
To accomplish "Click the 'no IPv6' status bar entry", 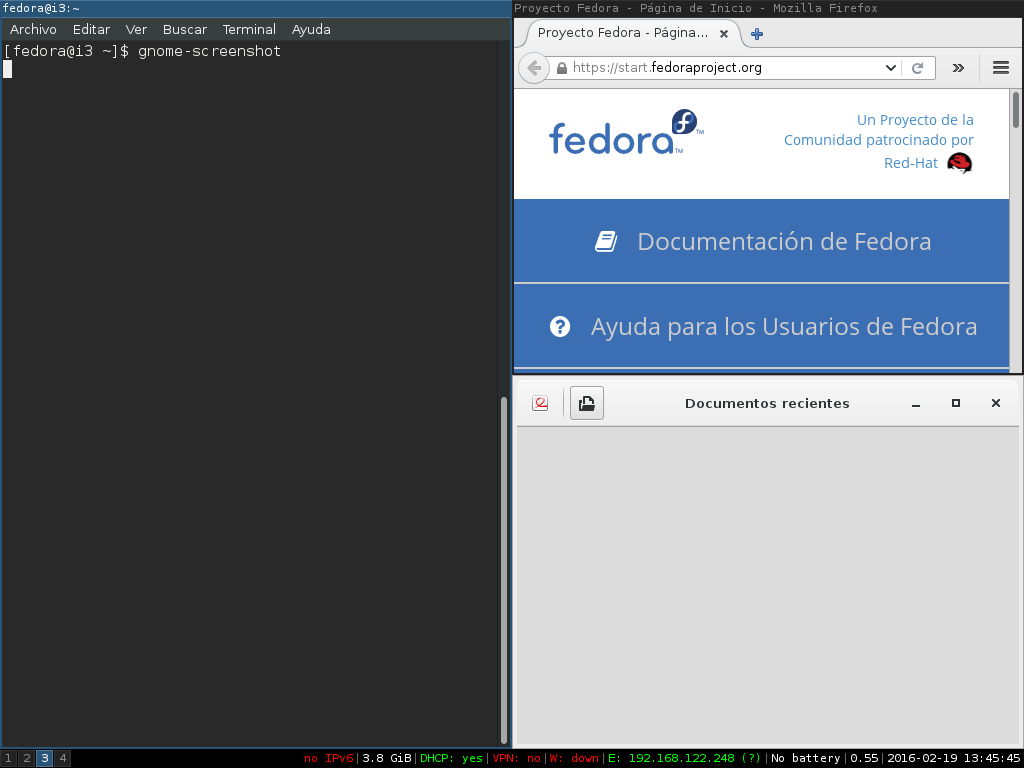I will (x=328, y=758).
